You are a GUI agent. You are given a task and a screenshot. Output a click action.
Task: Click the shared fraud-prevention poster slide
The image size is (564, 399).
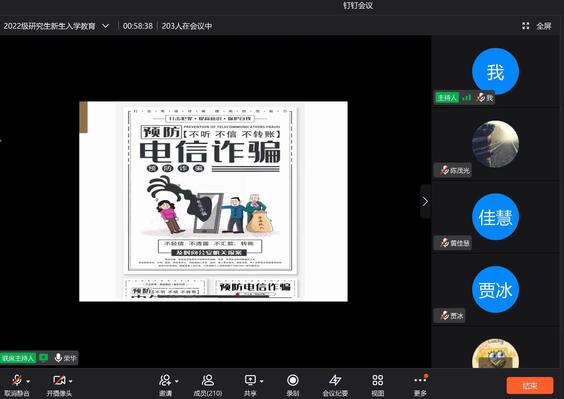[213, 201]
